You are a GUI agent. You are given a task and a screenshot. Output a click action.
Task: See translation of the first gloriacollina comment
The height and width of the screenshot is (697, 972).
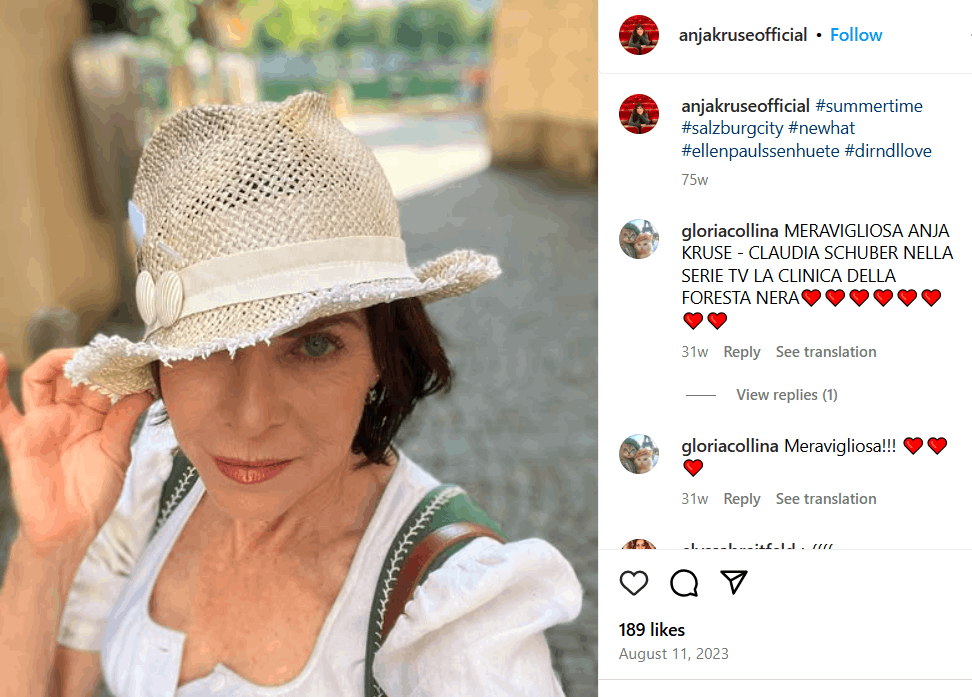pyautogui.click(x=826, y=352)
